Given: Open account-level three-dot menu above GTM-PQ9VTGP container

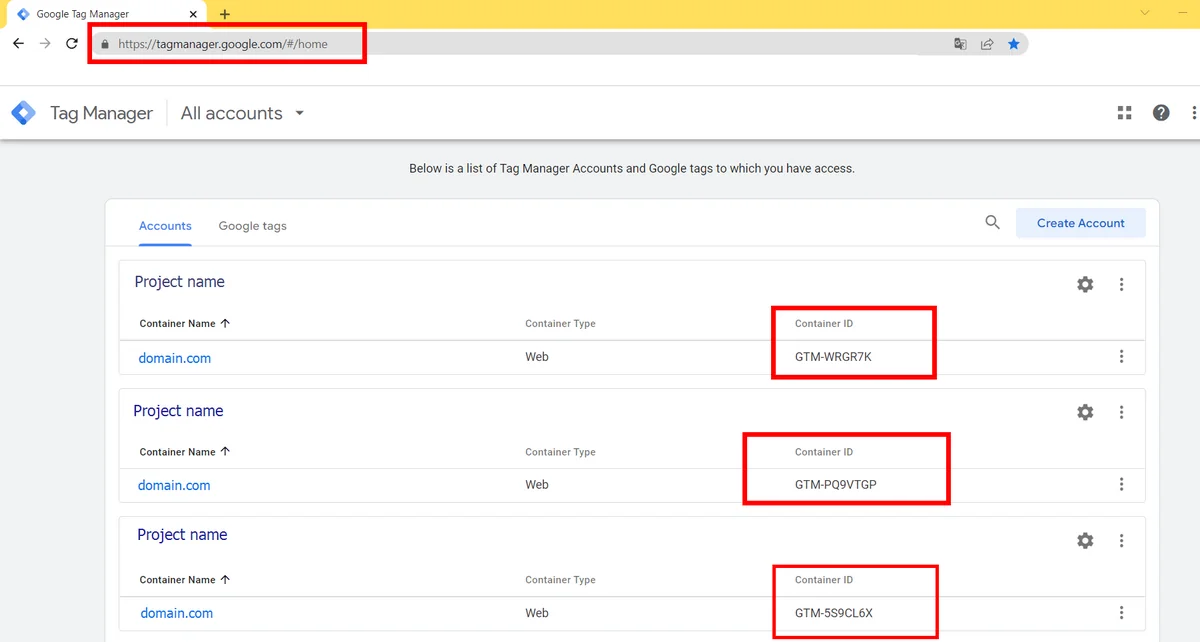Looking at the screenshot, I should (x=1121, y=412).
